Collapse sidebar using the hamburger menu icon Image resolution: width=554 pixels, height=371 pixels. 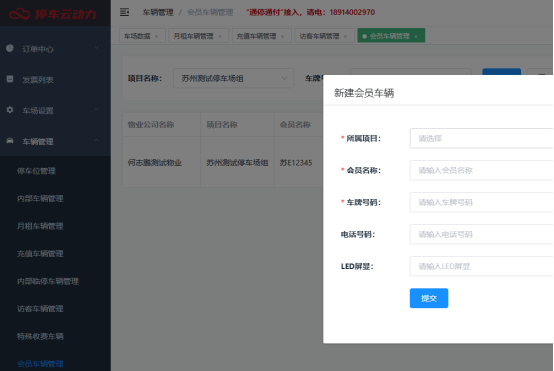[124, 12]
